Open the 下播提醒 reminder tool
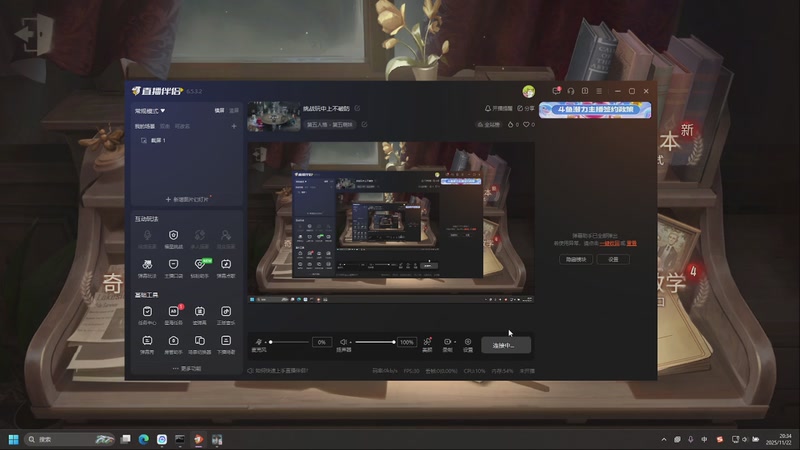Screen dimensions: 800x450 coord(226,344)
